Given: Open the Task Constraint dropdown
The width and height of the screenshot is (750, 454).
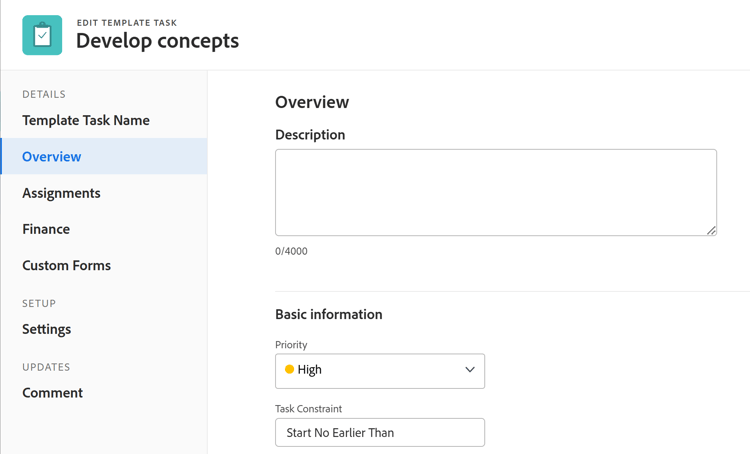Looking at the screenshot, I should point(380,433).
